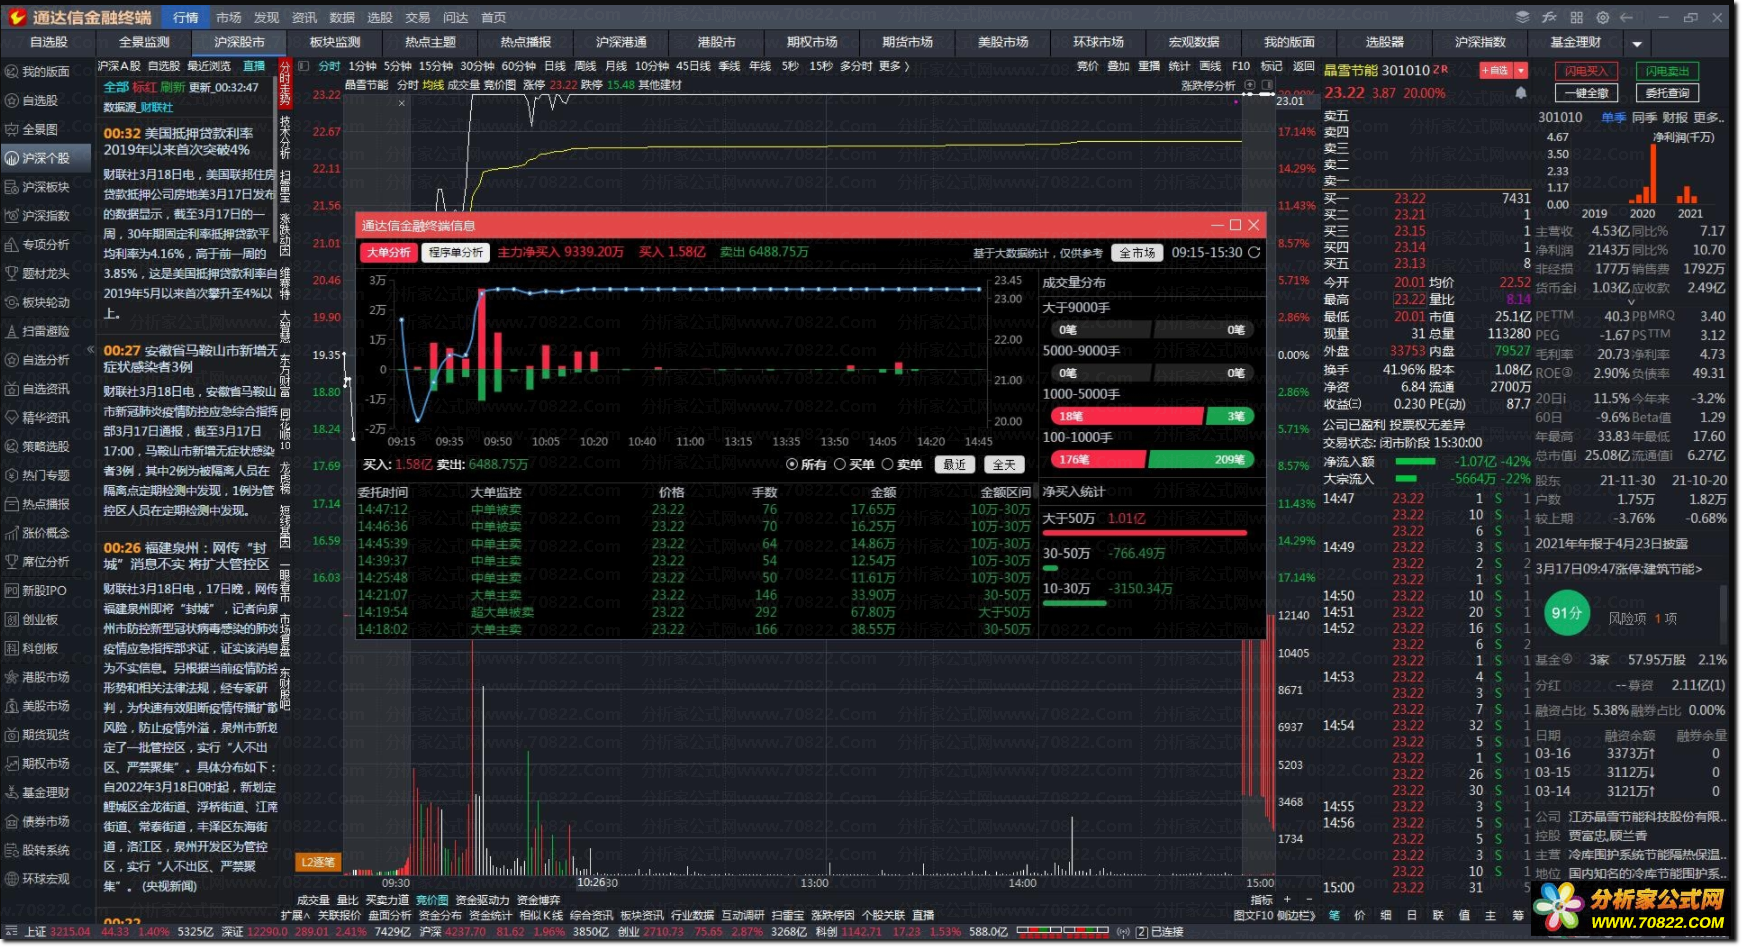
Task: Expand 更多 next to 财报
Action: click(1708, 117)
